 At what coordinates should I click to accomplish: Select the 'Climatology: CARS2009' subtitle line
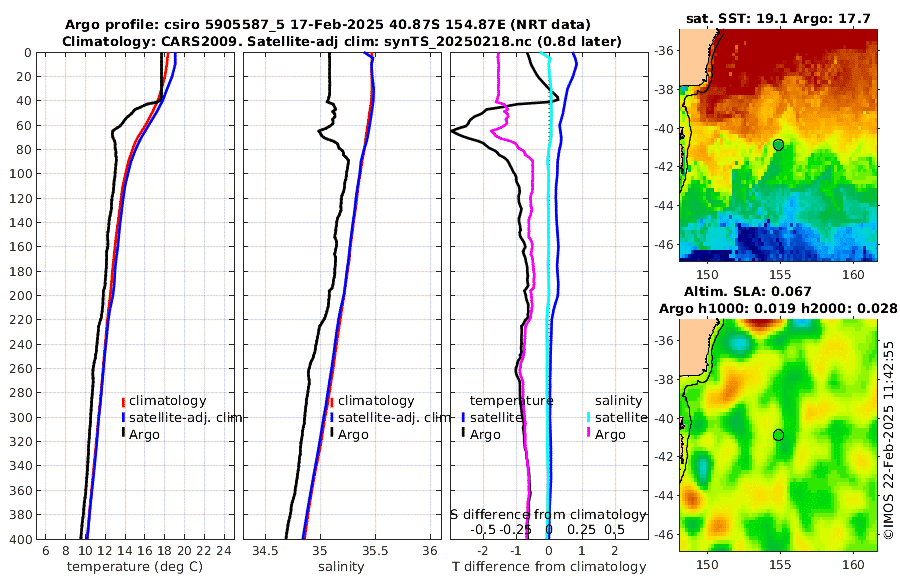coord(342,41)
